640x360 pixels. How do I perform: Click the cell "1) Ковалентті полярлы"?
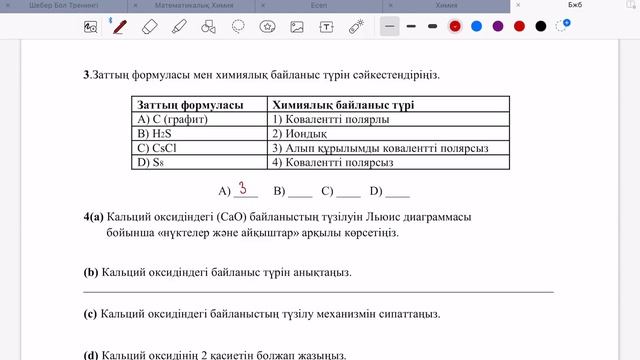click(x=388, y=119)
